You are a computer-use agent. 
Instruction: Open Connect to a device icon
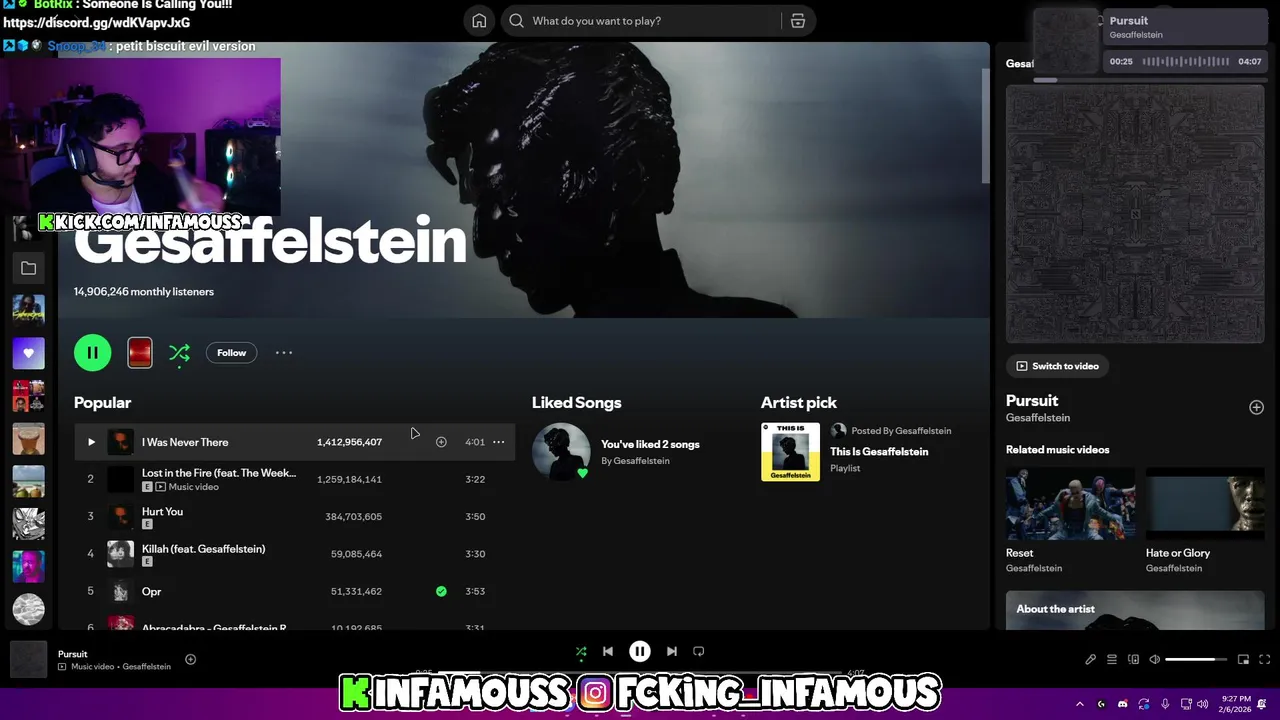point(1133,659)
